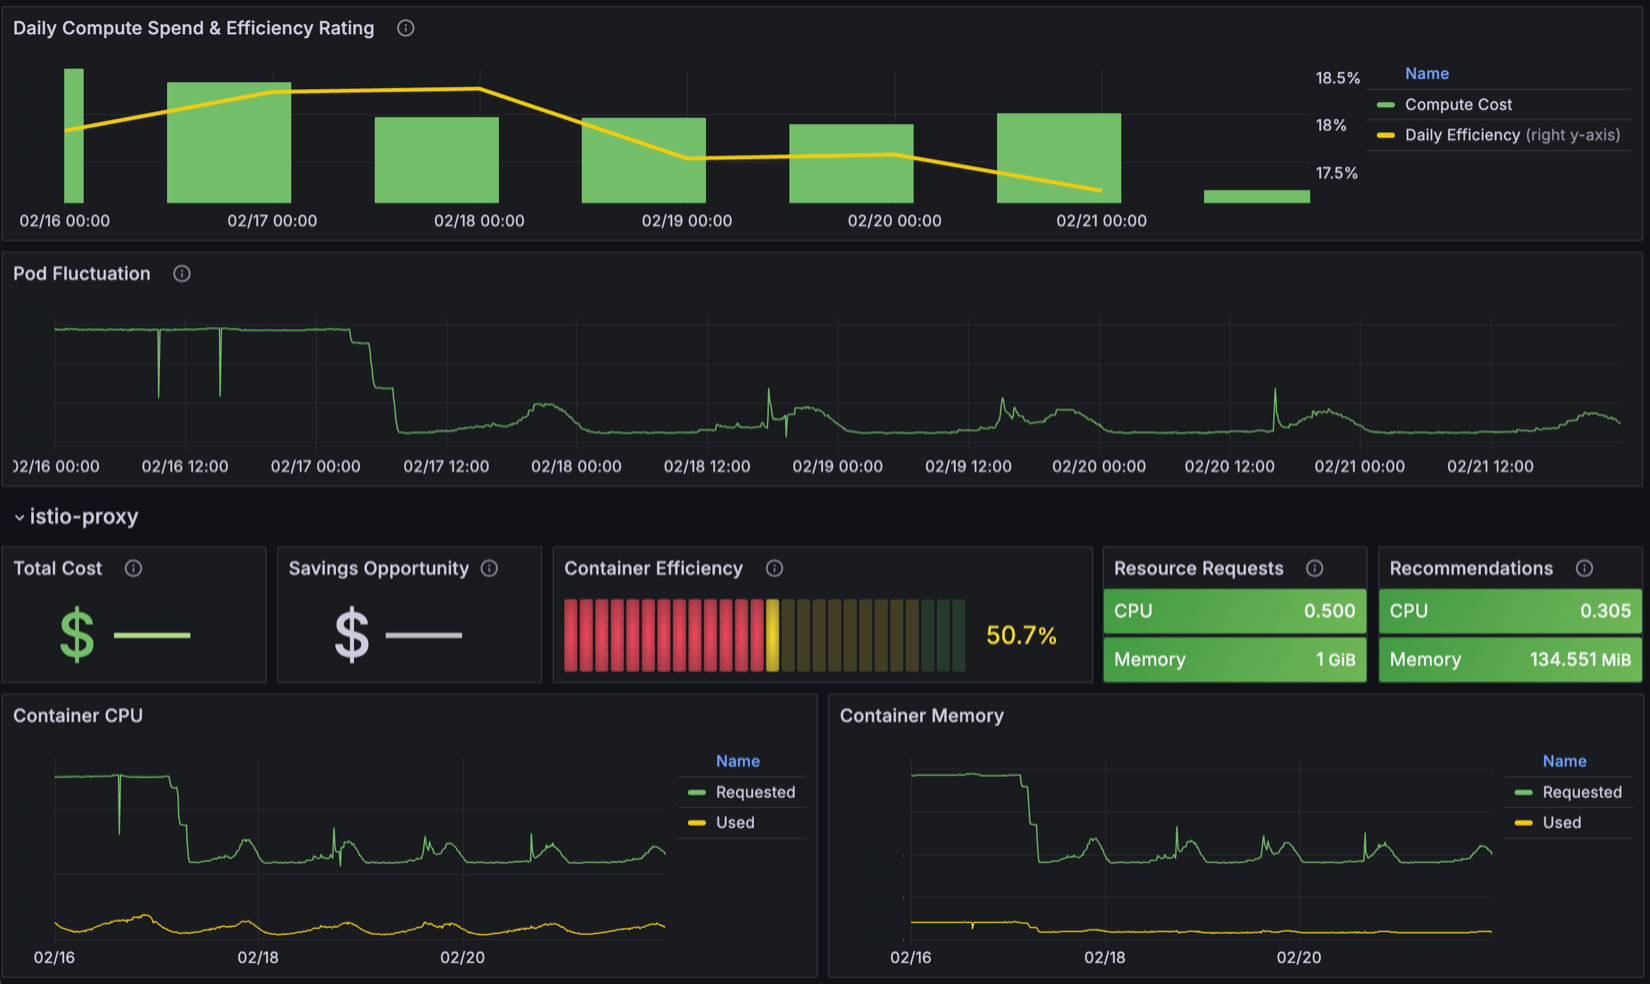This screenshot has height=986, width=1650.
Task: Click the recommended Memory 134.551 MiB stat
Action: pyautogui.click(x=1510, y=660)
